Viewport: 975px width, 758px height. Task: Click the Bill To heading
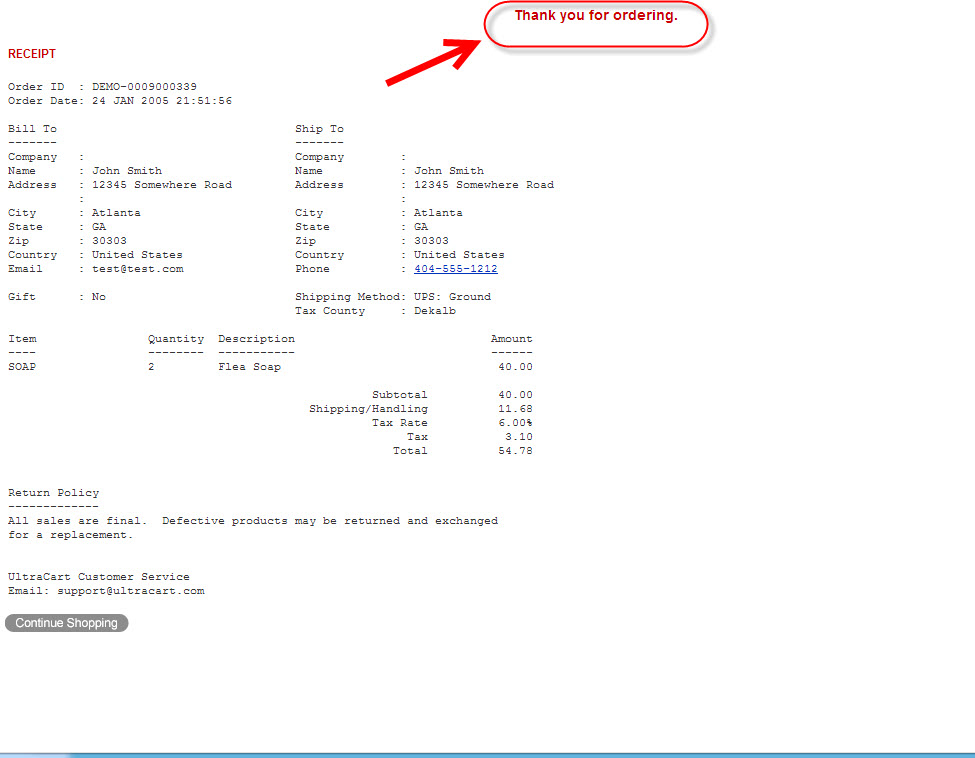point(32,129)
